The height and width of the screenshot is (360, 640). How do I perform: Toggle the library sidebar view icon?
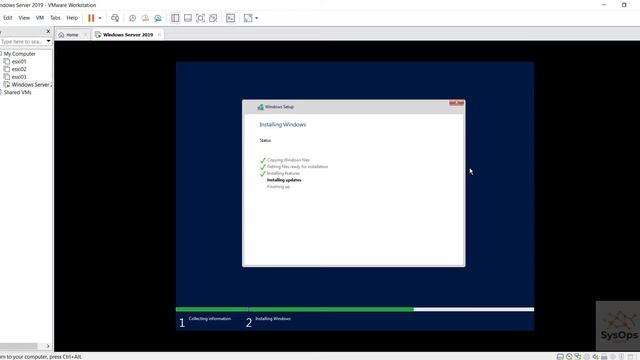coord(175,18)
